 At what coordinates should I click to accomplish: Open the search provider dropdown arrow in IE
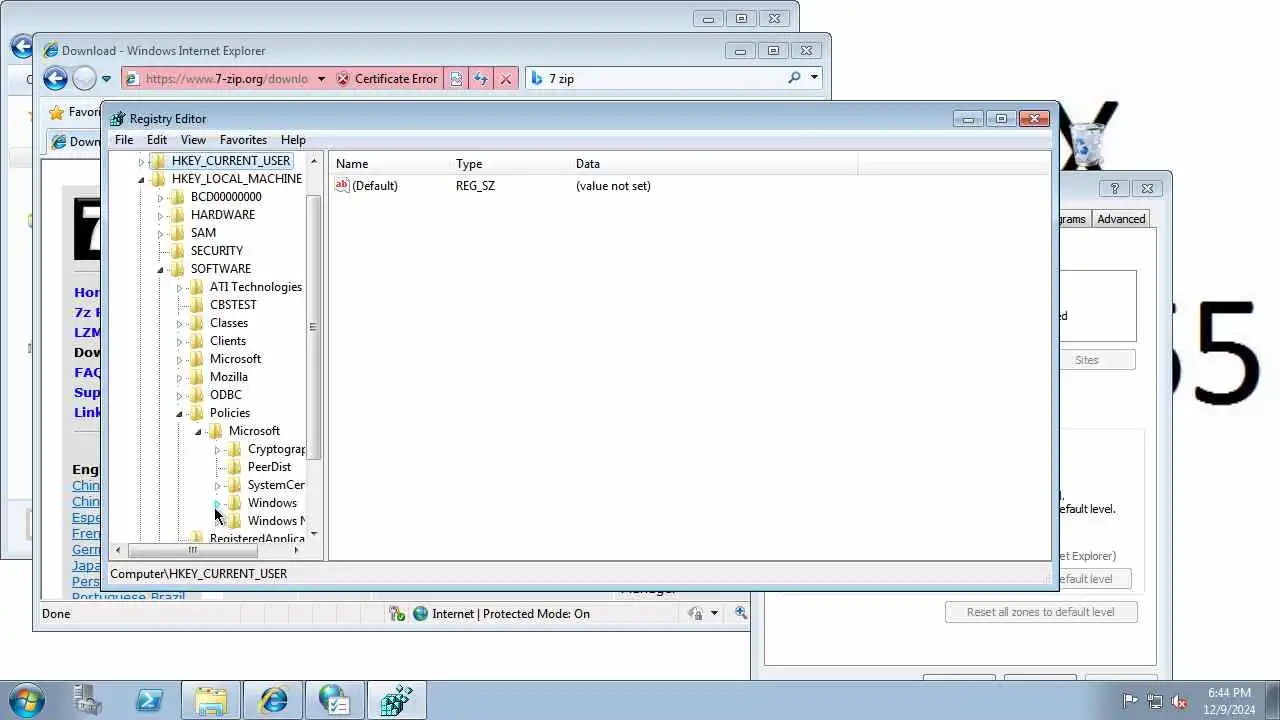pyautogui.click(x=814, y=78)
